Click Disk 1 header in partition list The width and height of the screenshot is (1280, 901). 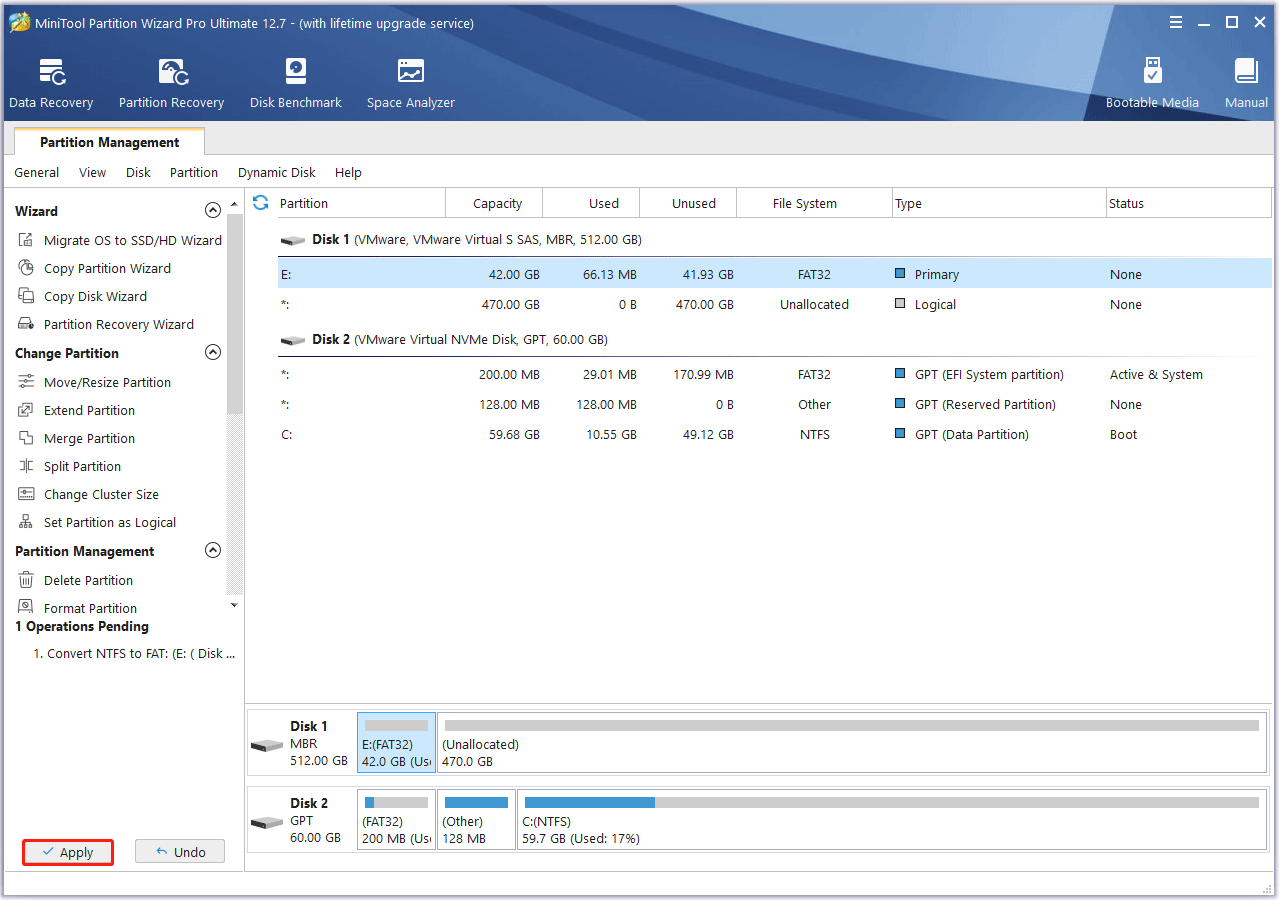pyautogui.click(x=775, y=240)
